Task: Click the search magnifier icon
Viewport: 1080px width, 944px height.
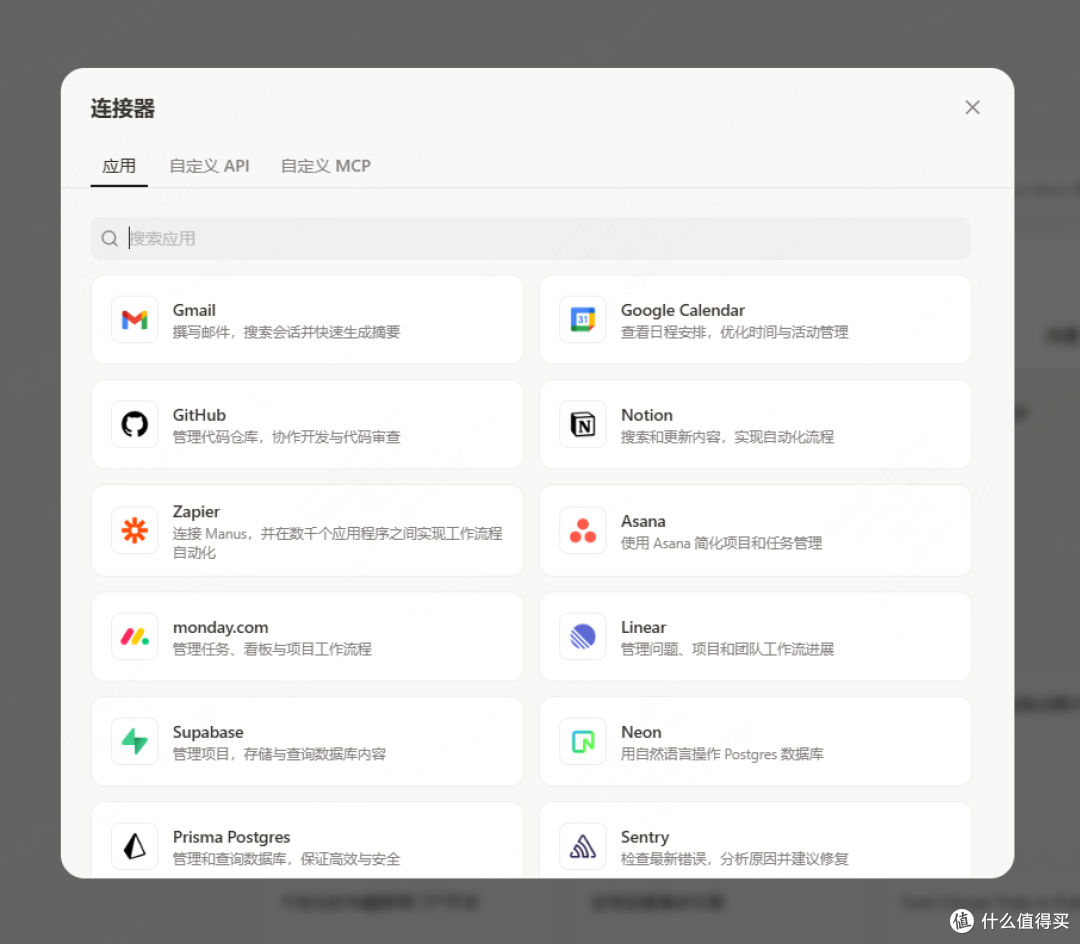Action: pyautogui.click(x=110, y=238)
